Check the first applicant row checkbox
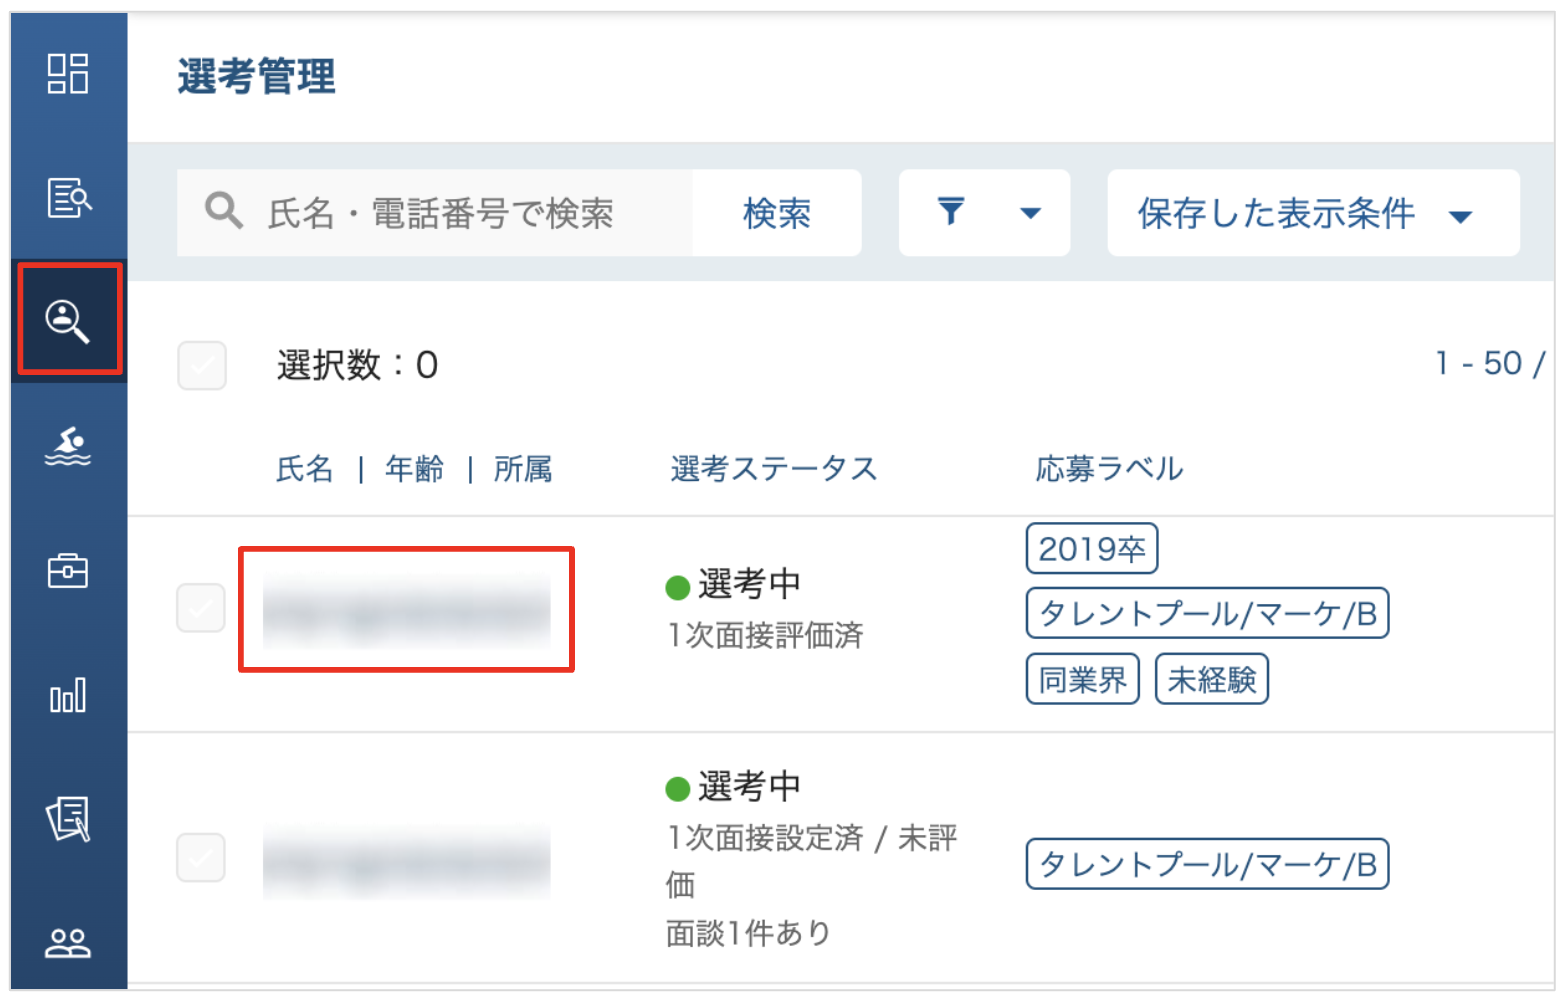 (x=201, y=608)
